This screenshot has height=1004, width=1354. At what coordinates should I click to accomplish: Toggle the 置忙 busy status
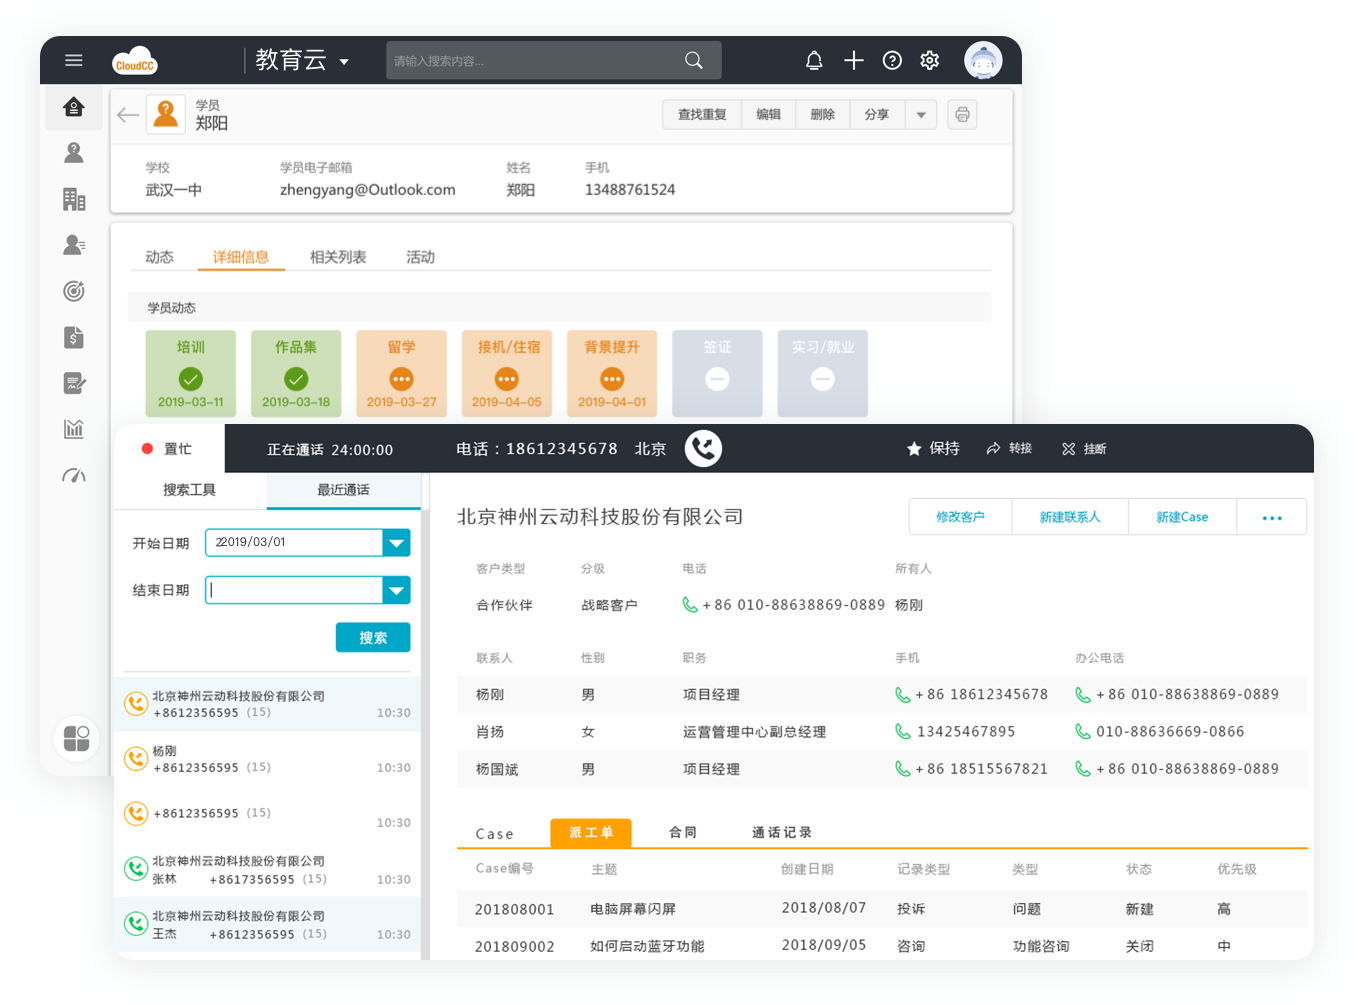point(167,449)
